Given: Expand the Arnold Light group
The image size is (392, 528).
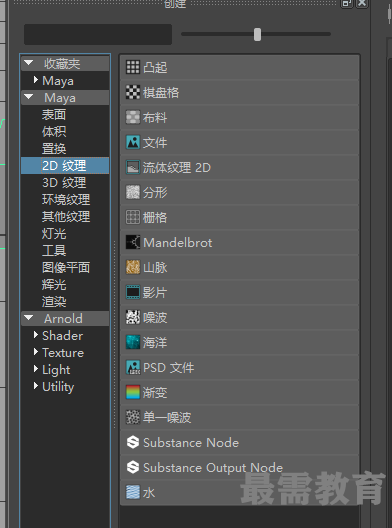Looking at the screenshot, I should pos(36,369).
